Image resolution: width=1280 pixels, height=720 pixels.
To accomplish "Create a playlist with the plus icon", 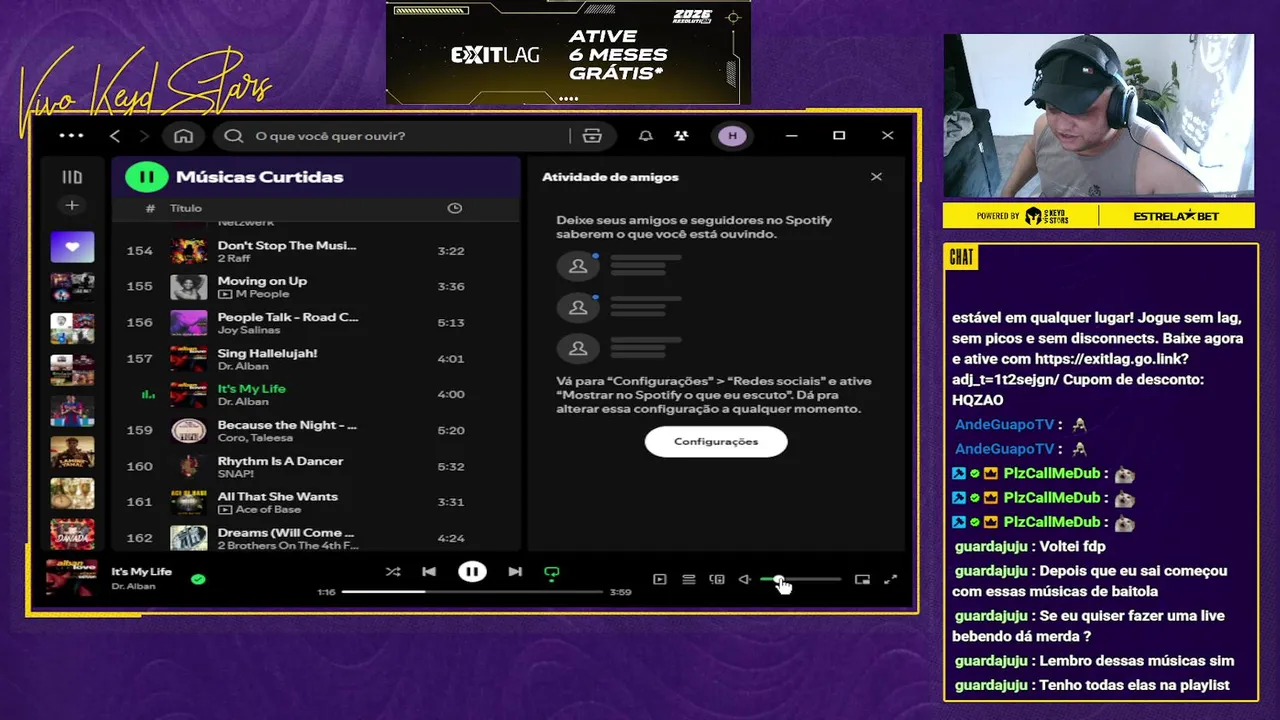I will pos(72,205).
